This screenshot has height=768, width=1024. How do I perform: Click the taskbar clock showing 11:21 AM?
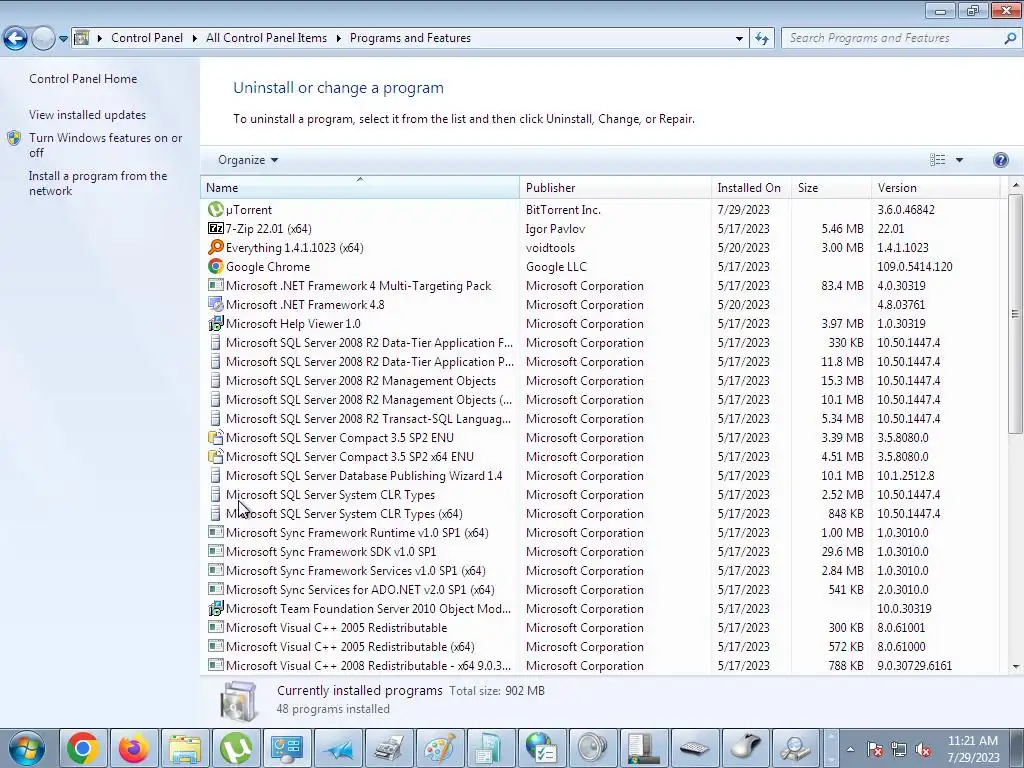coord(973,749)
